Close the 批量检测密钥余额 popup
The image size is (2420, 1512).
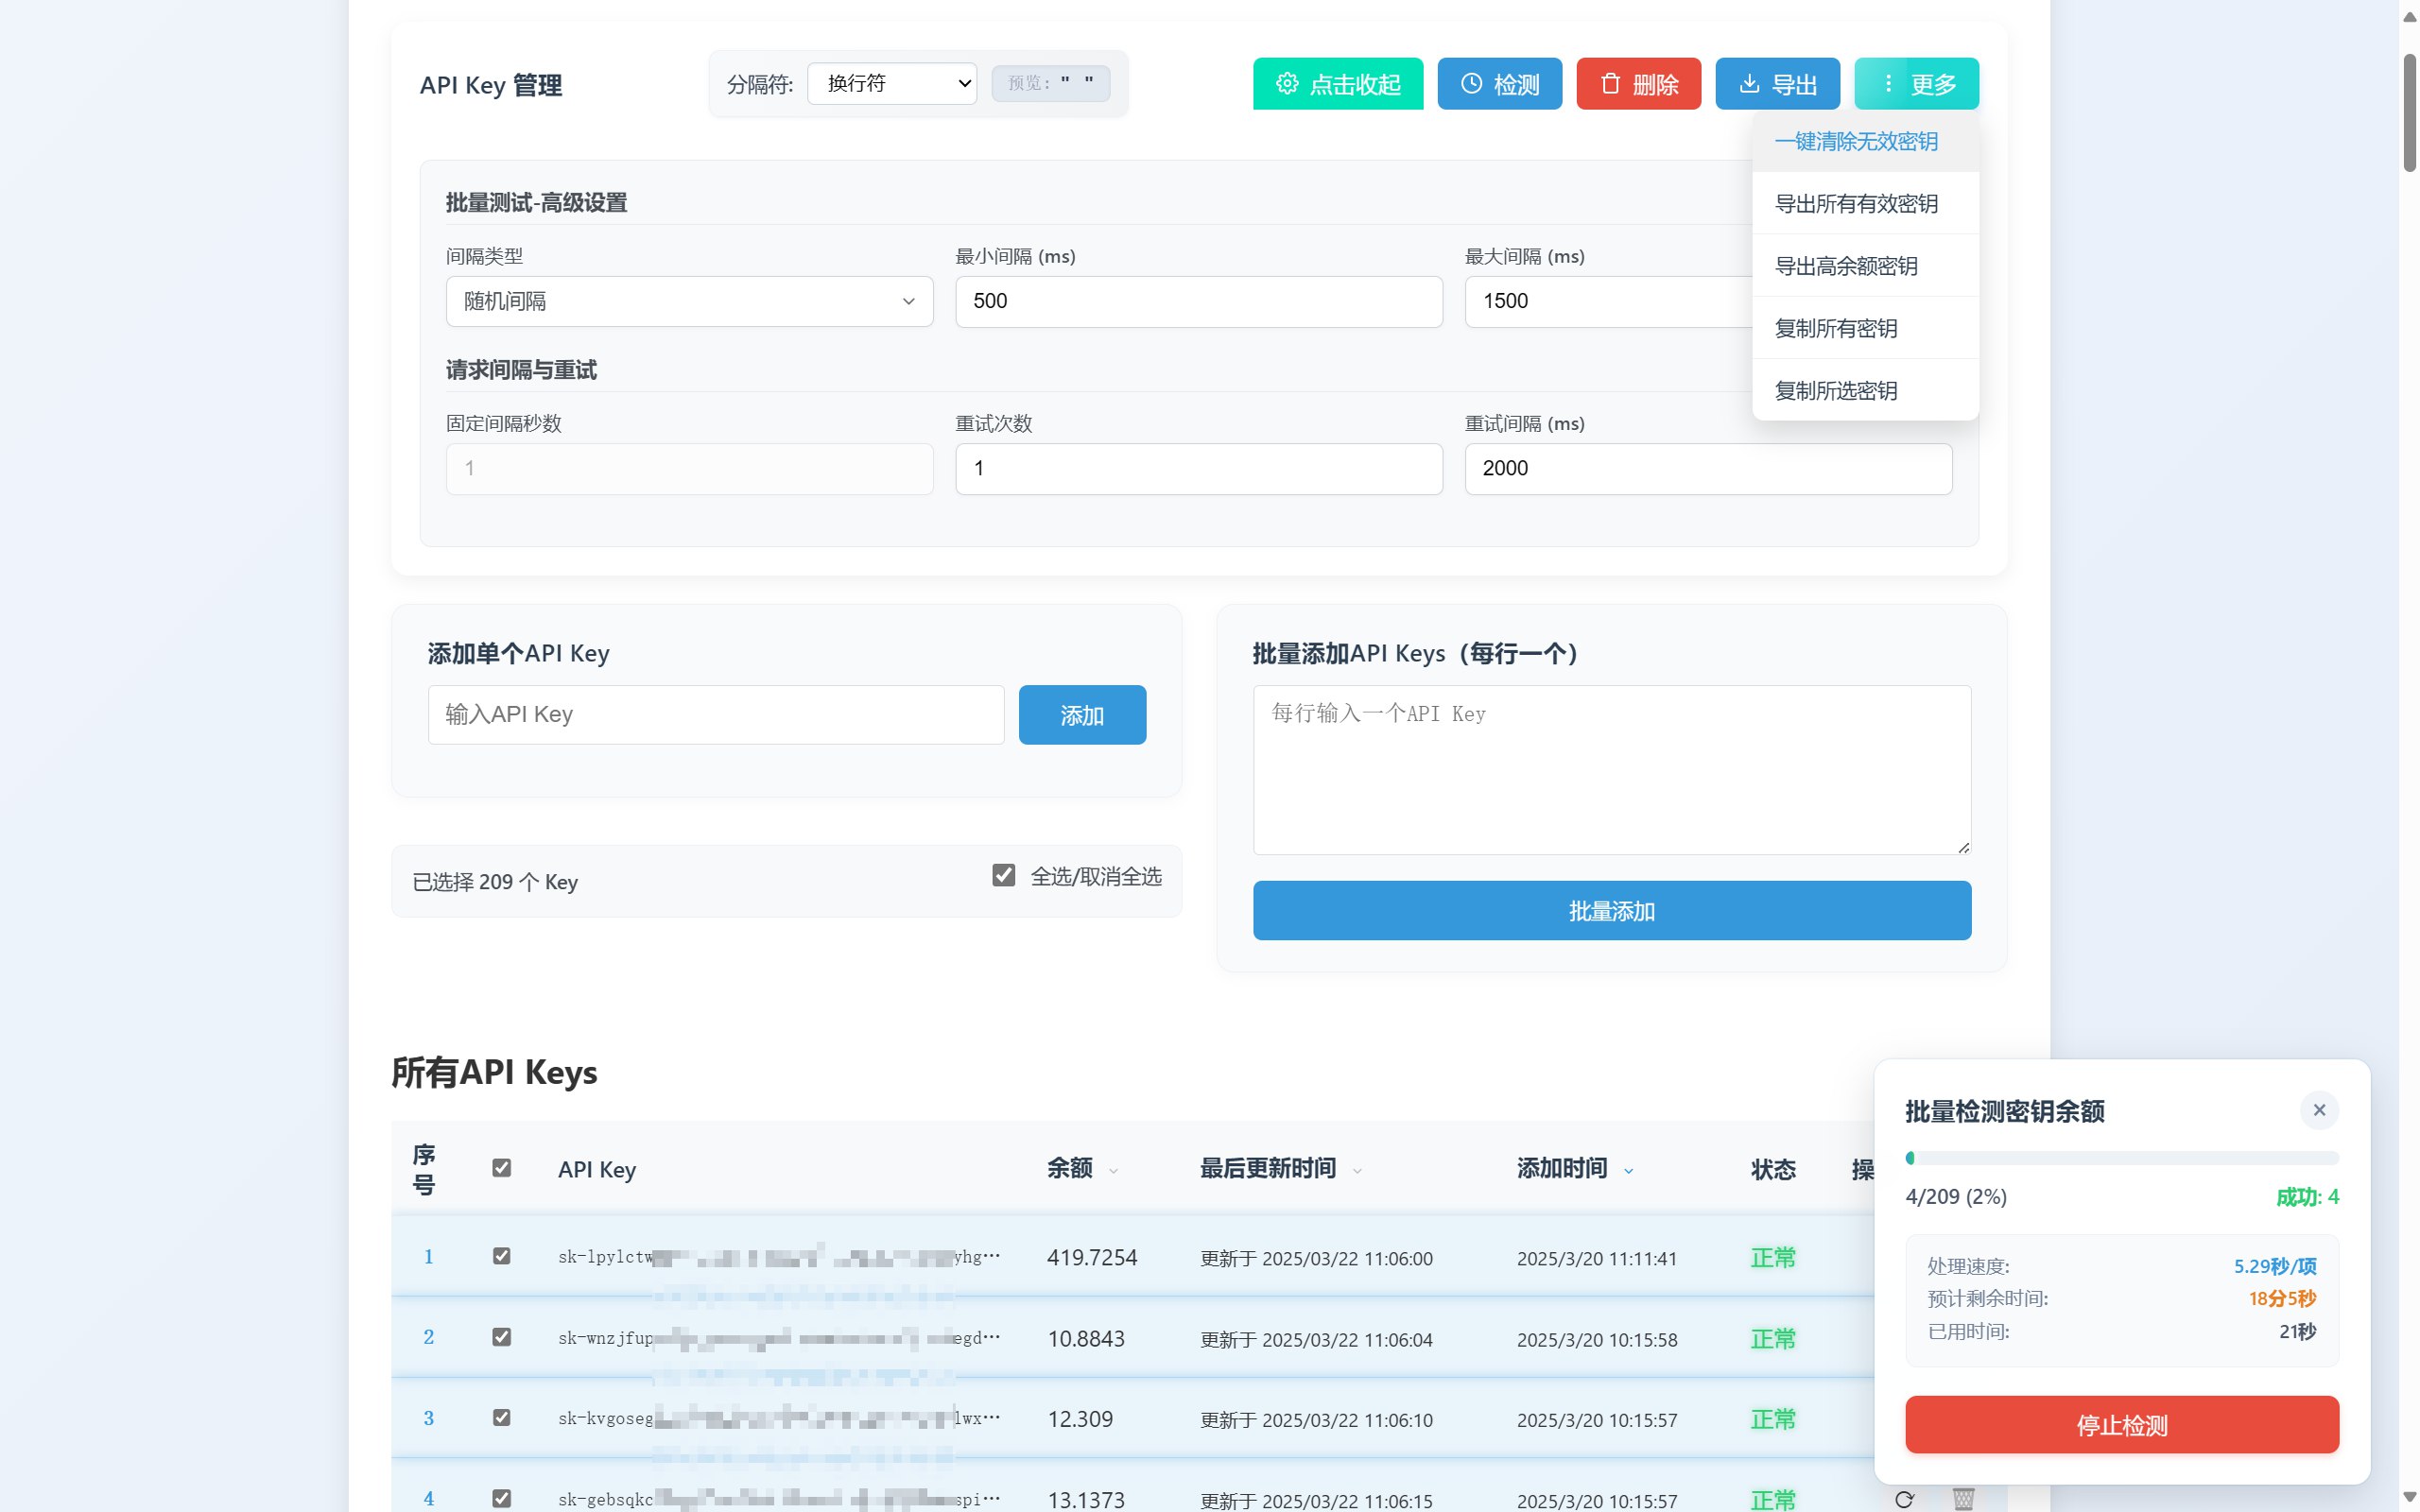pos(2319,1110)
